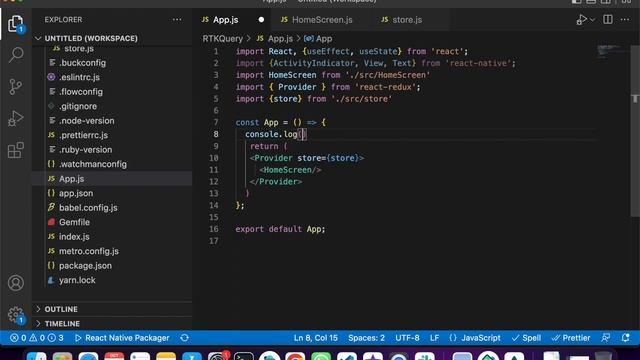The image size is (640, 360).
Task: Click Prettier status bar item
Action: (571, 338)
